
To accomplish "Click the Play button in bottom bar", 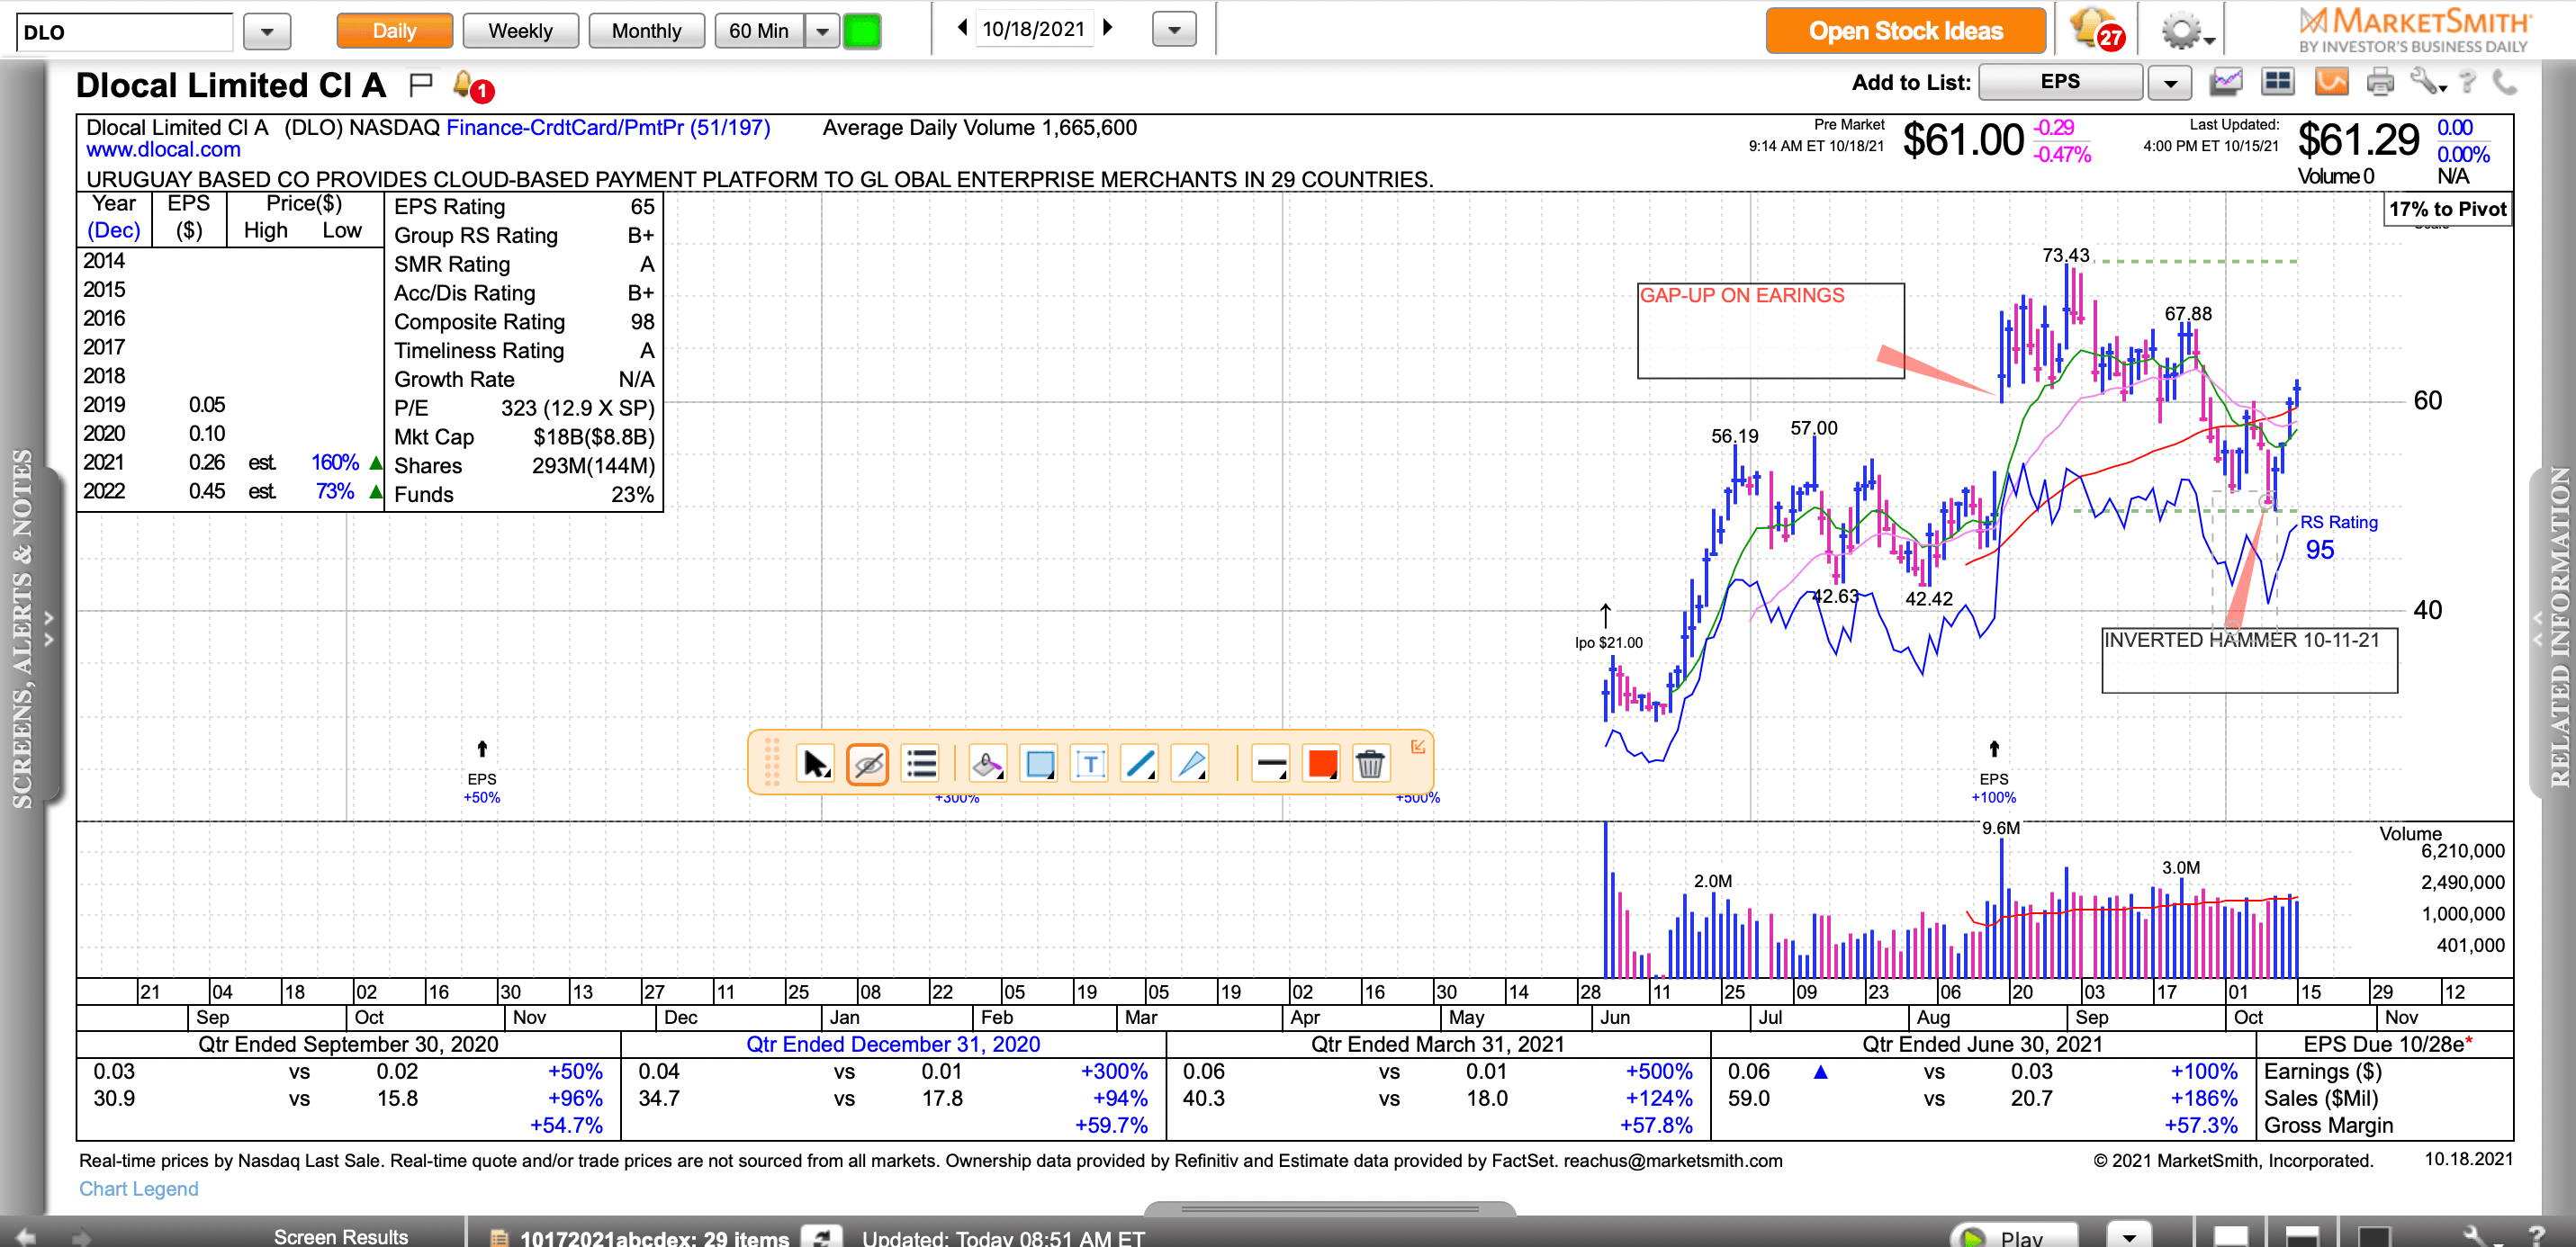I will [x=2017, y=1236].
